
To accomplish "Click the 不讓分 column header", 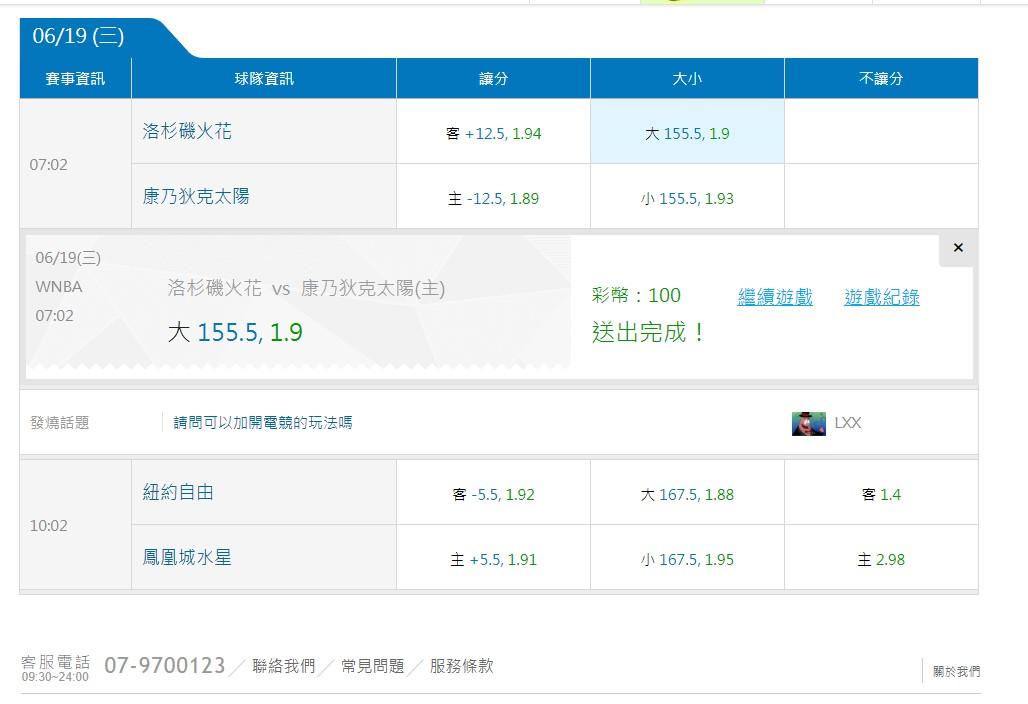I will coord(881,79).
